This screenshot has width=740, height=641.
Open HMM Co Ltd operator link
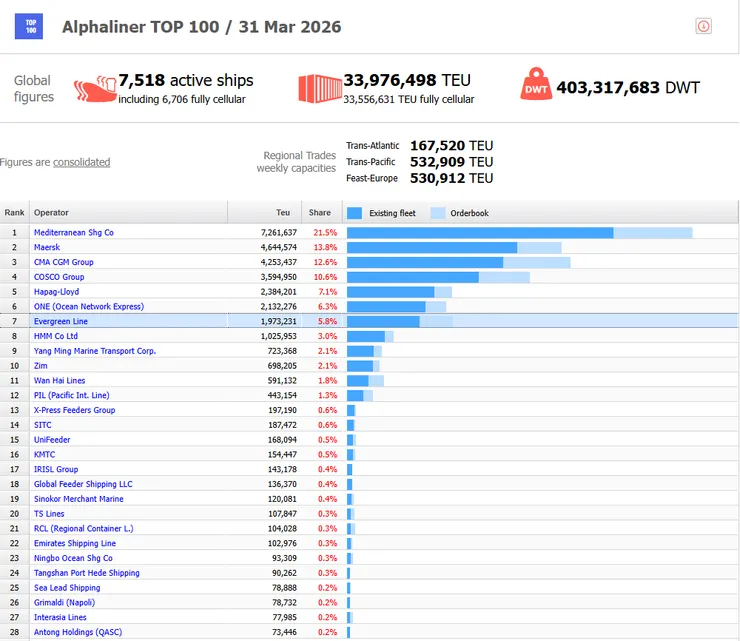(56, 336)
